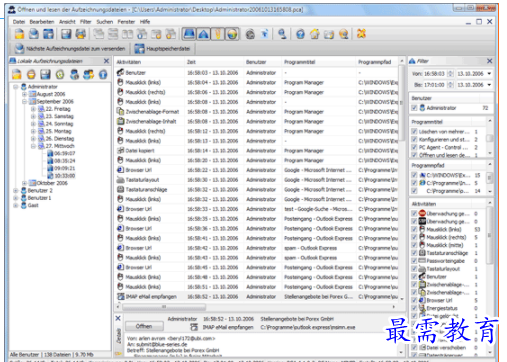
Task: Click the two-users icon in local records panel
Action: (88, 74)
